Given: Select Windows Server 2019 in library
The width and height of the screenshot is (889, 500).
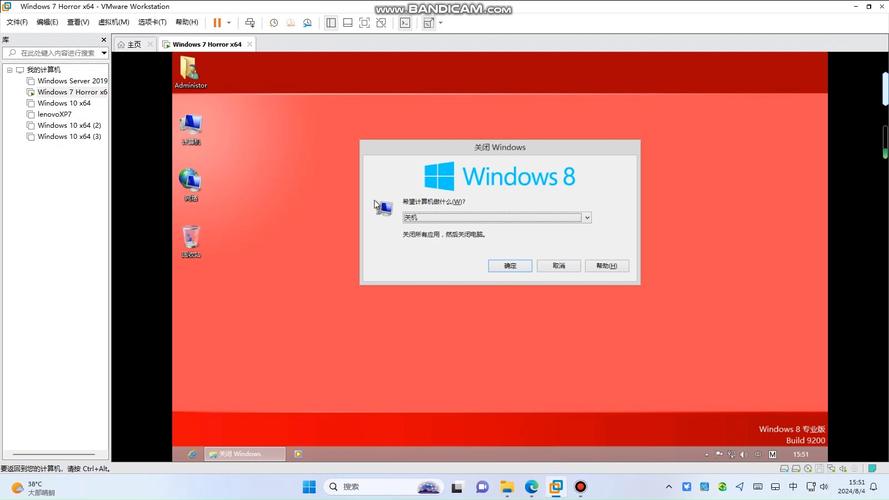Looking at the screenshot, I should coord(72,81).
